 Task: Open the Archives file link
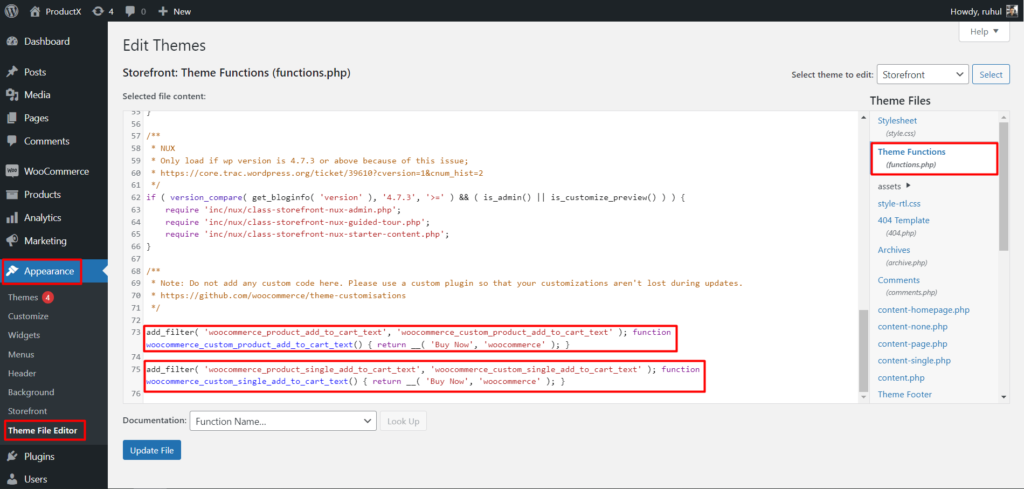894,250
